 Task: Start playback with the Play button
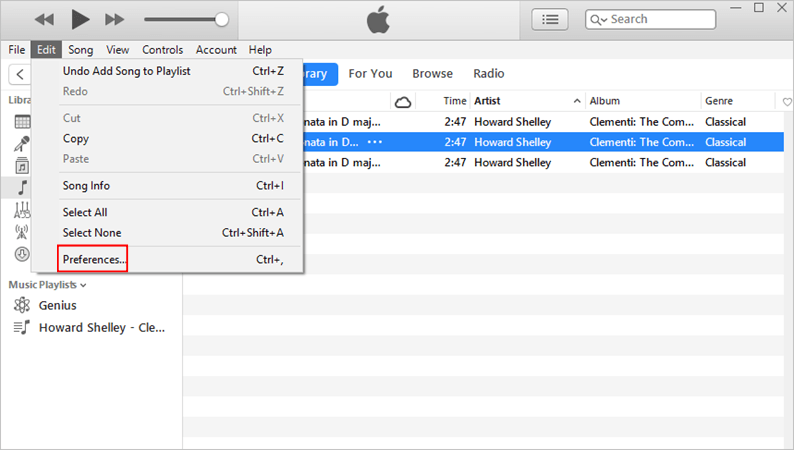[x=80, y=19]
